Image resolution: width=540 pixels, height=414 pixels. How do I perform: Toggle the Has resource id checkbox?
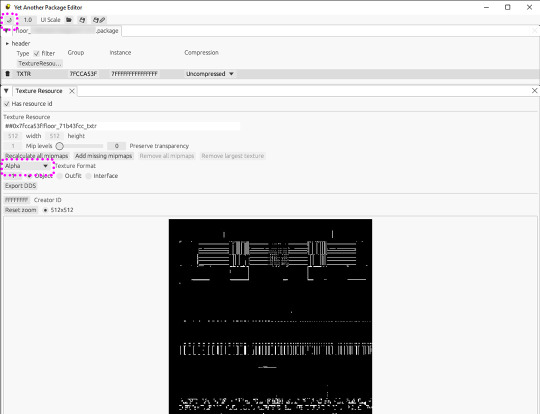7,104
